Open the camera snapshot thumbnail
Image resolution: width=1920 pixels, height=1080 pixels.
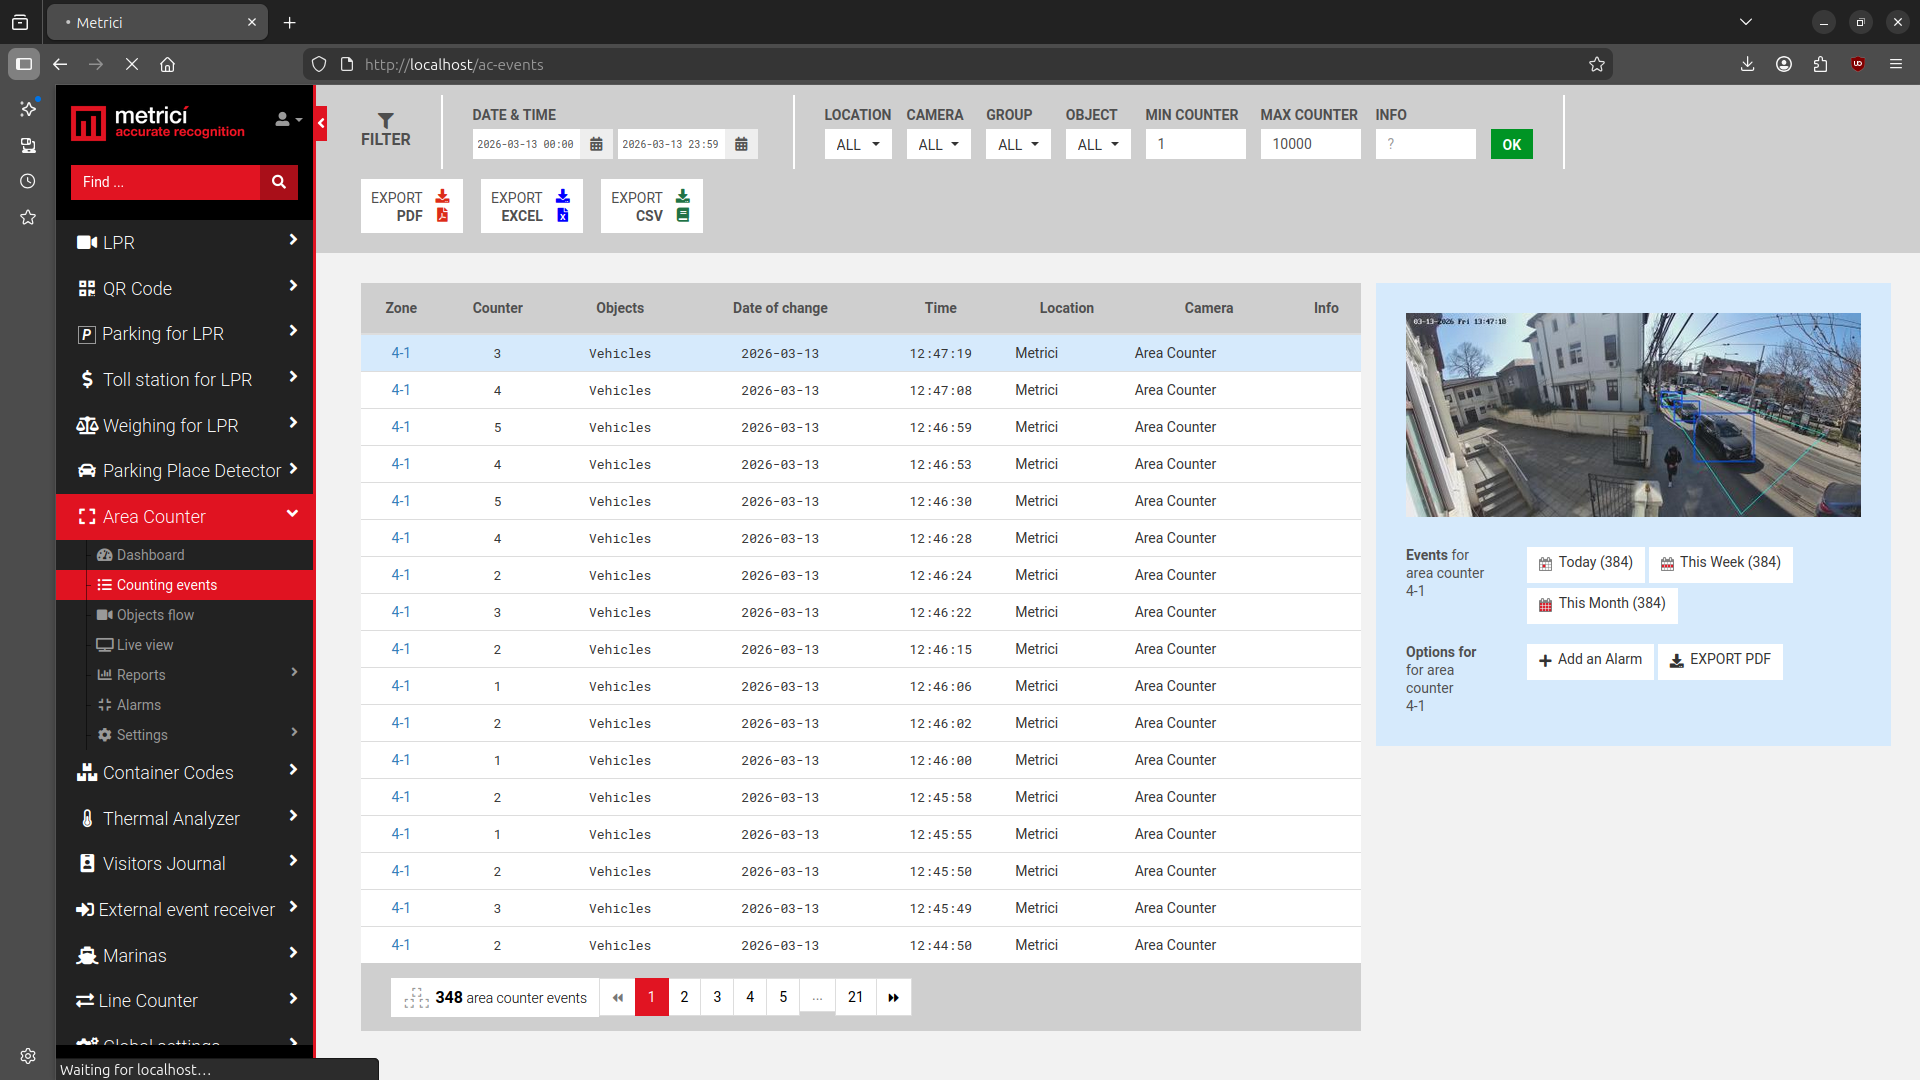pos(1633,415)
